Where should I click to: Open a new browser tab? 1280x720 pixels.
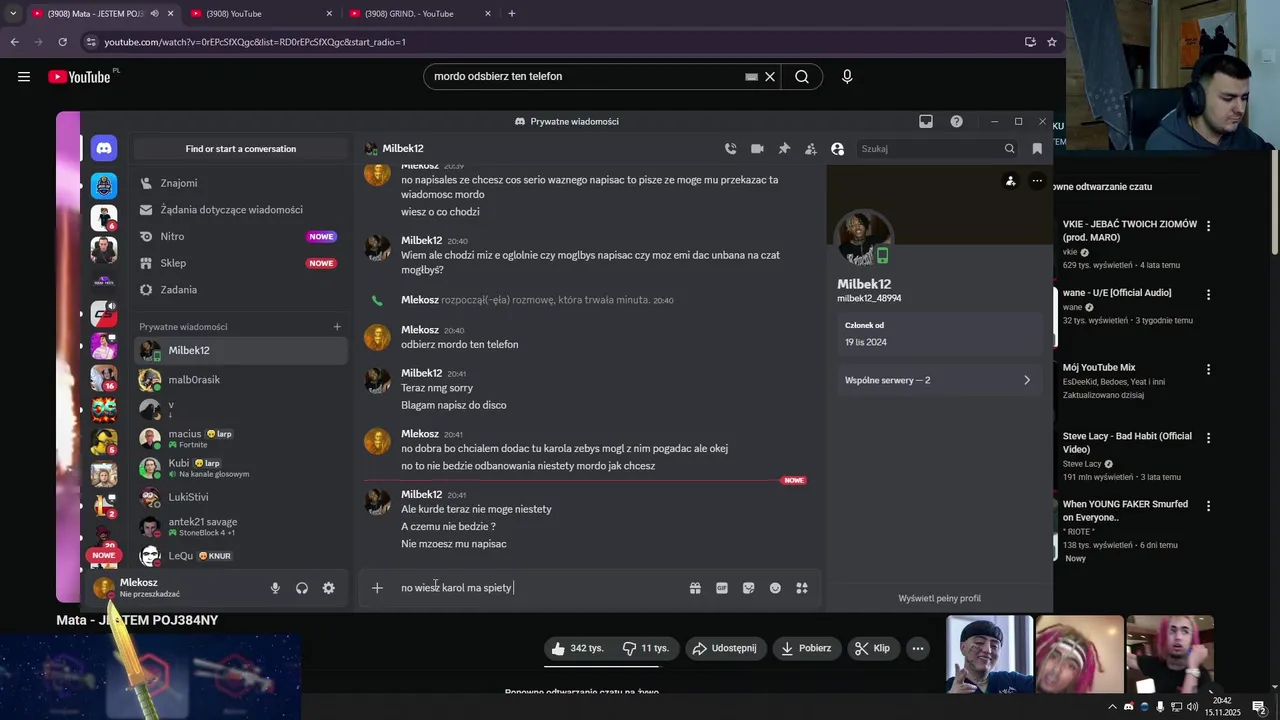(x=512, y=14)
